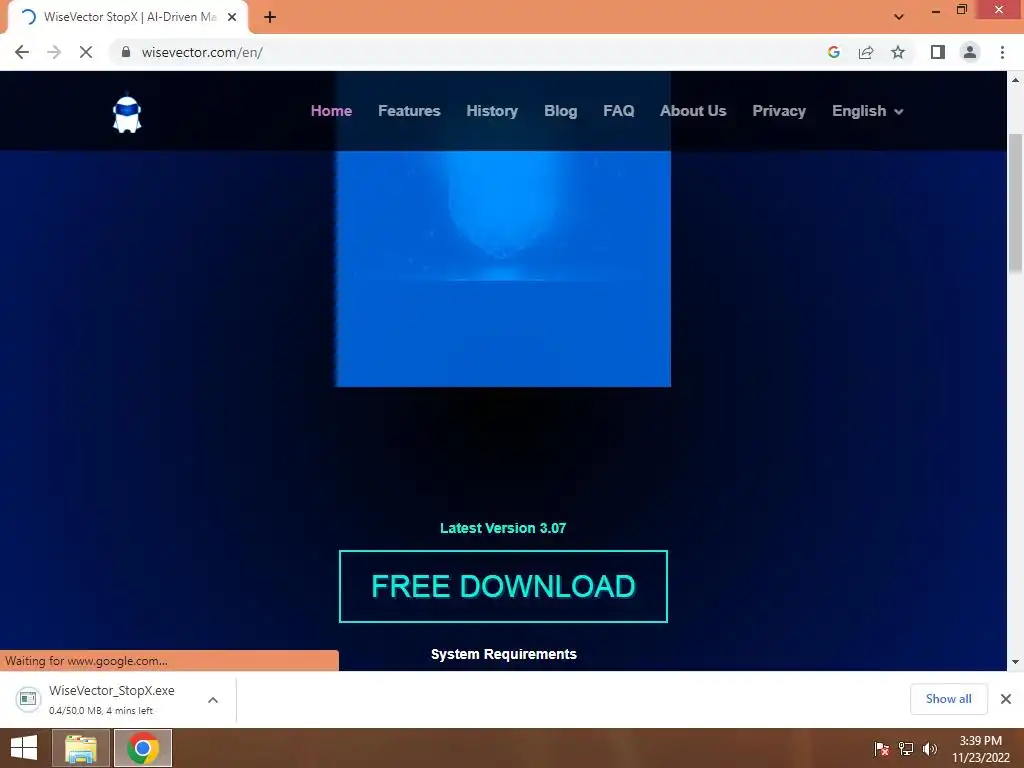This screenshot has height=768, width=1024.
Task: Open the FAQ page
Action: tap(618, 111)
